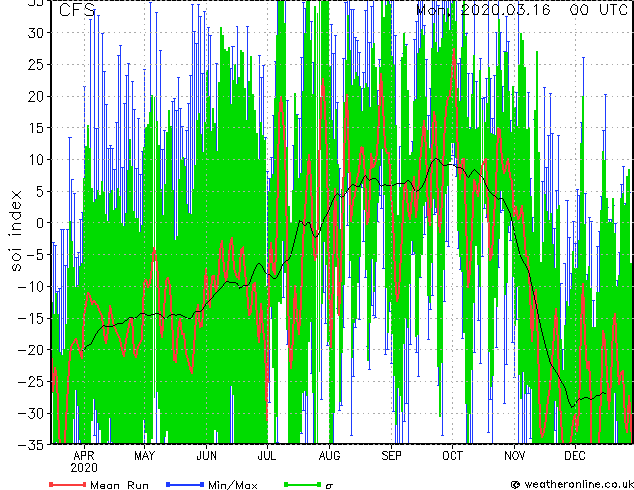Viewport: 634px width, 490px height.
Task: Select the APR 2020 axis label
Action: 84,462
